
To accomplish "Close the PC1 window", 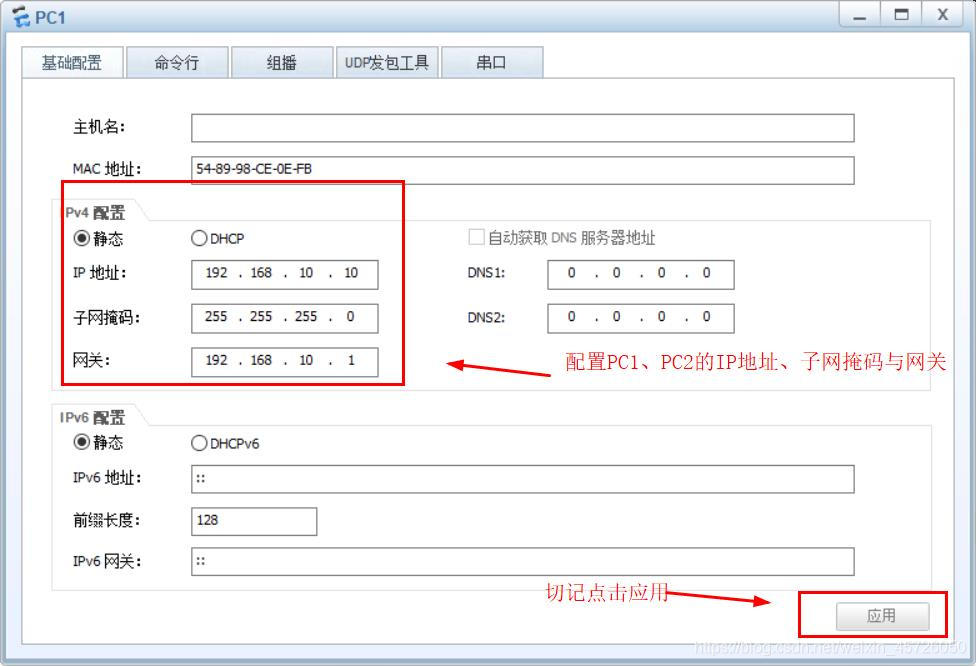I will 942,15.
